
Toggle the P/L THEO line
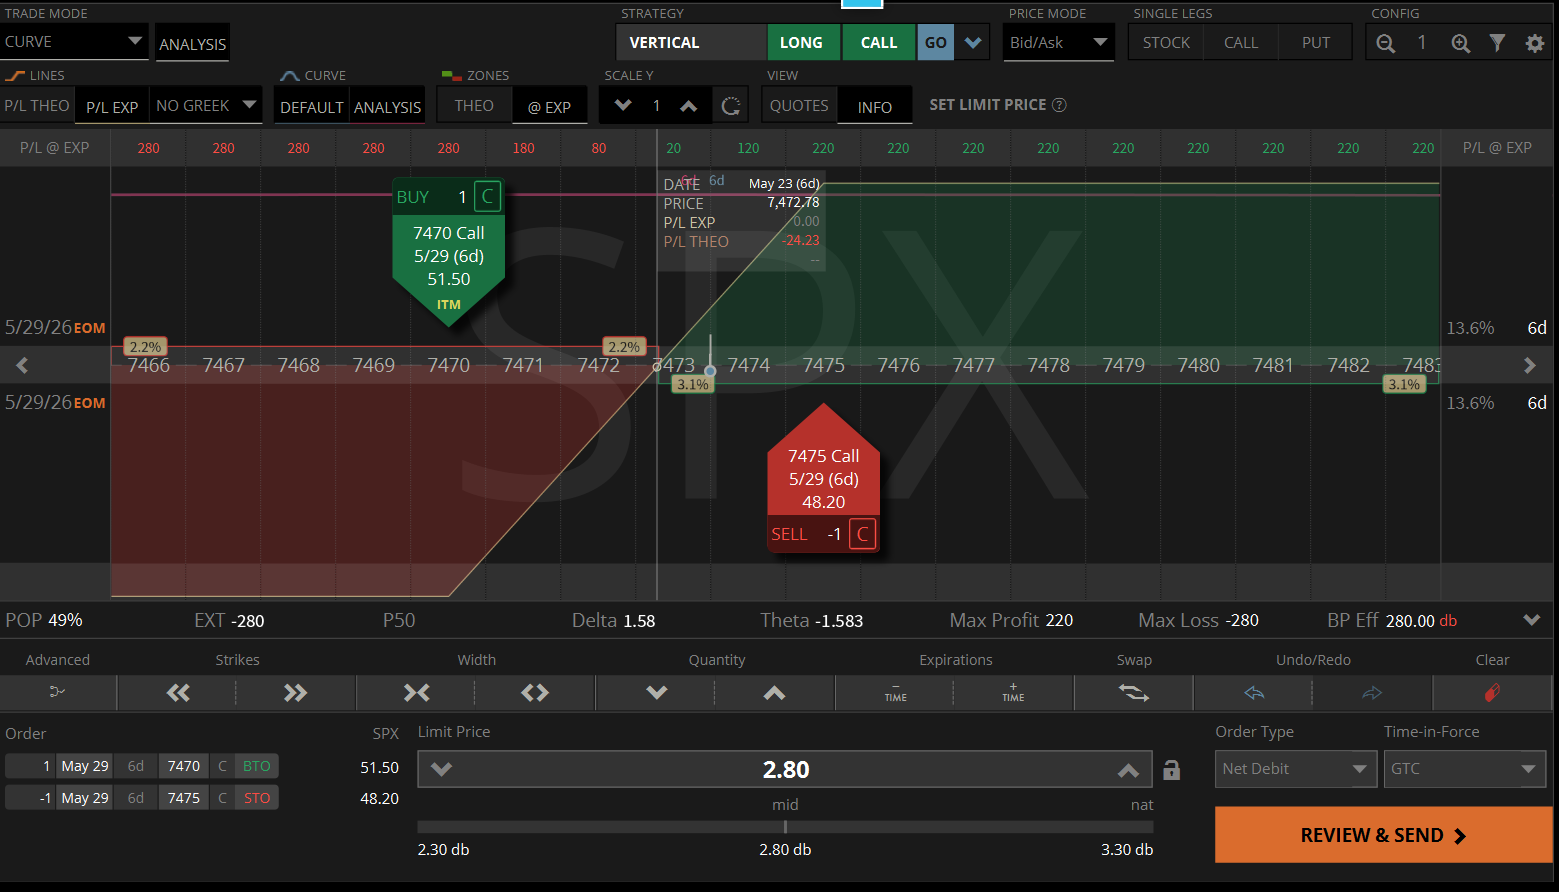37,106
